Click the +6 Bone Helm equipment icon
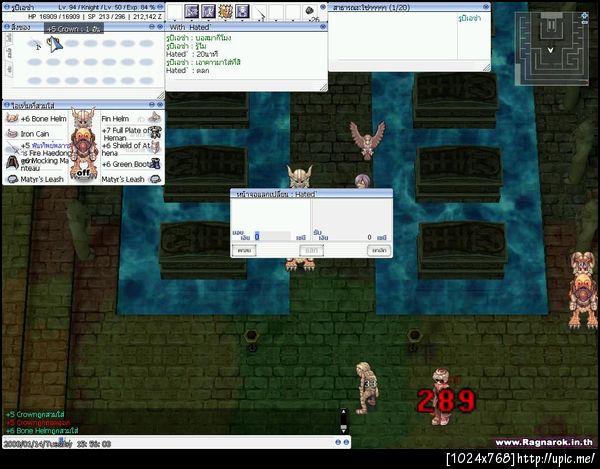The image size is (600, 469). (12, 119)
